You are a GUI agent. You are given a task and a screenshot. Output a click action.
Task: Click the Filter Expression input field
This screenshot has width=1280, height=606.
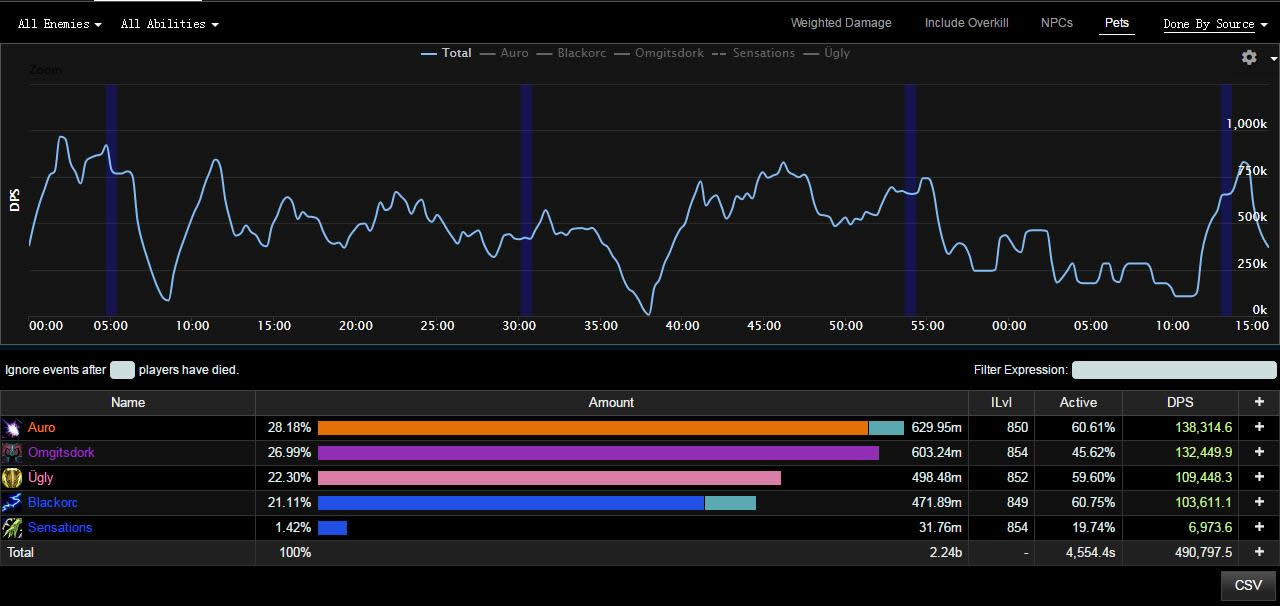click(x=1173, y=370)
